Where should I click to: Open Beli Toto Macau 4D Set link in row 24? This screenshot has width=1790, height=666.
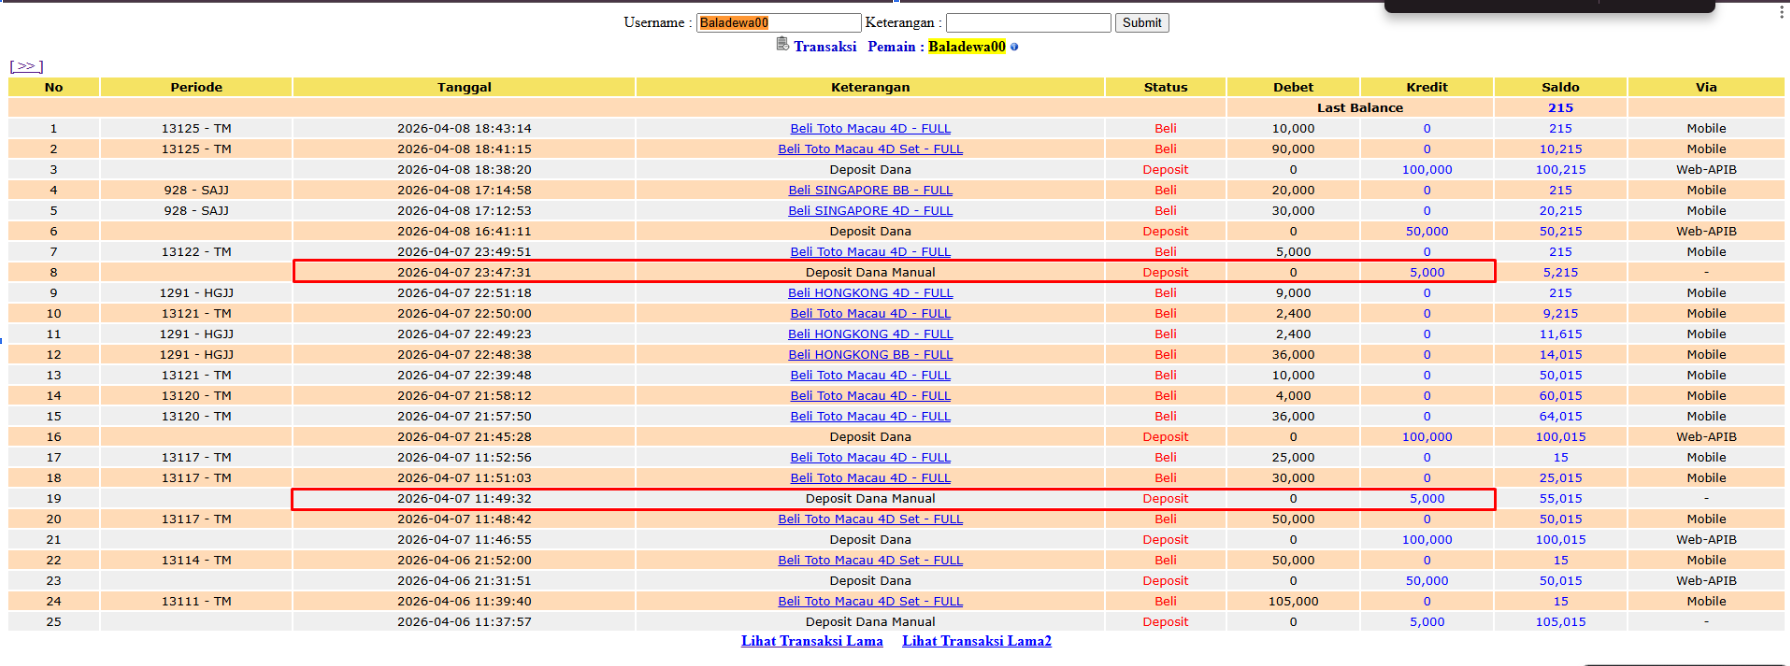pos(870,601)
